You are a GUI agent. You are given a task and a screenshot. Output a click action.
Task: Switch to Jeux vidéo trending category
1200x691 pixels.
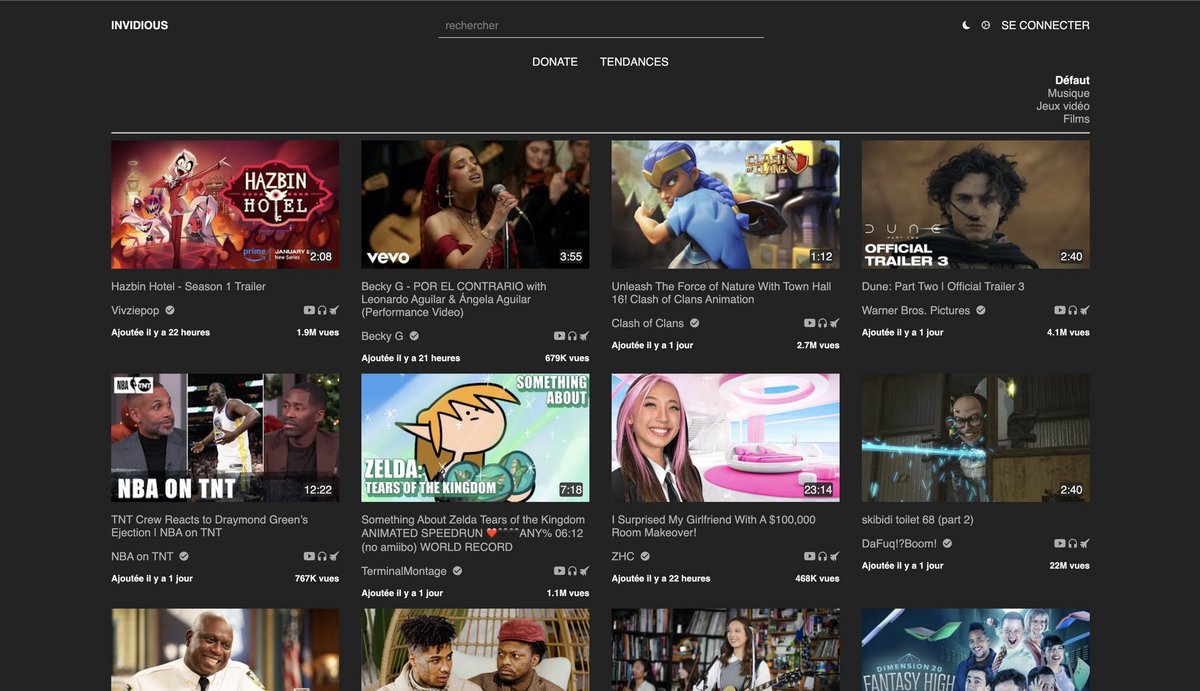click(1063, 106)
